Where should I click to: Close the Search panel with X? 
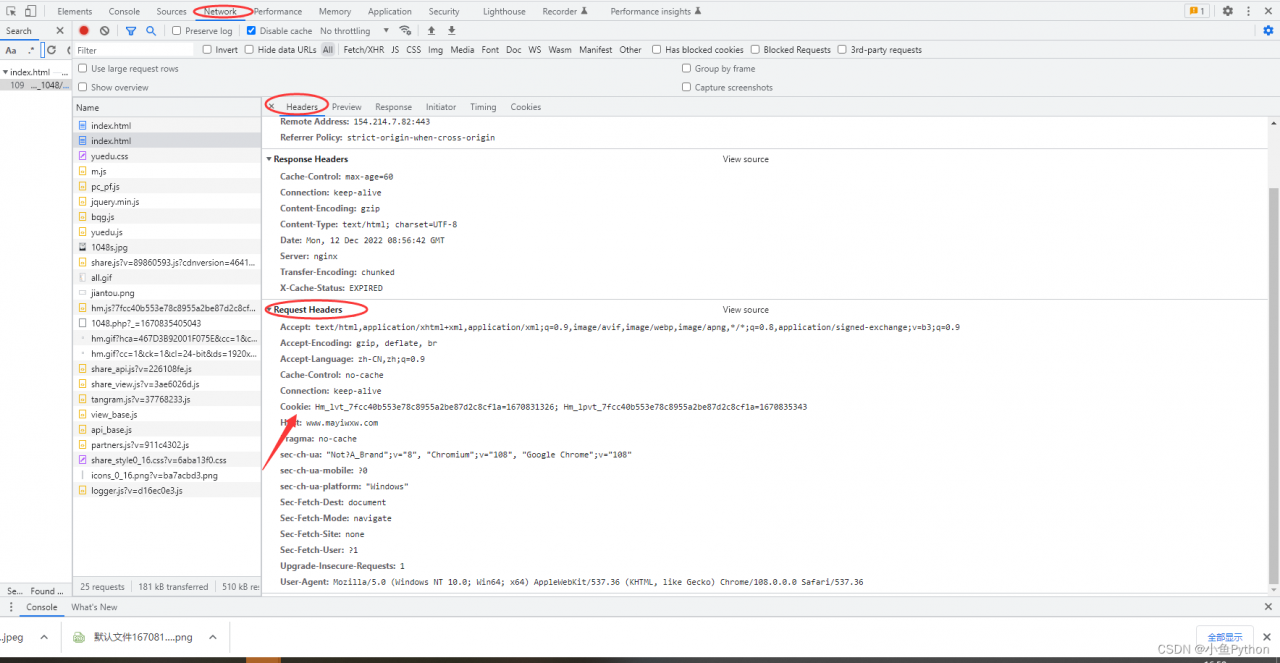pyautogui.click(x=59, y=31)
